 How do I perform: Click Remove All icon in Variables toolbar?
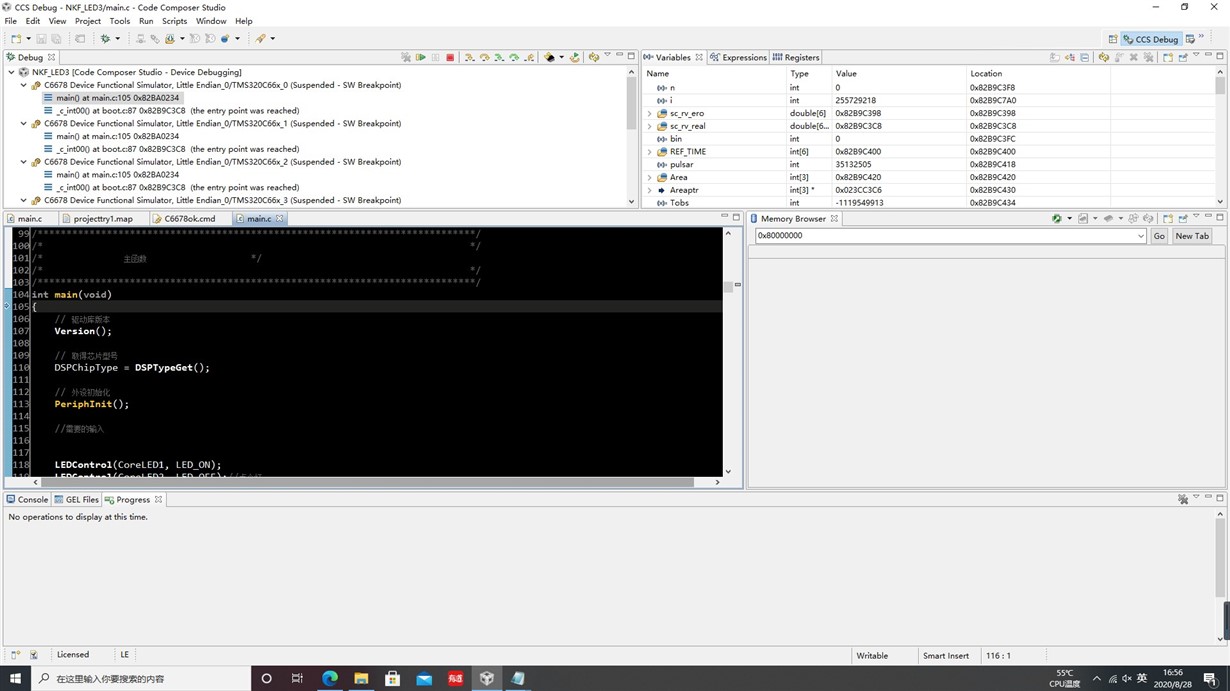1147,57
